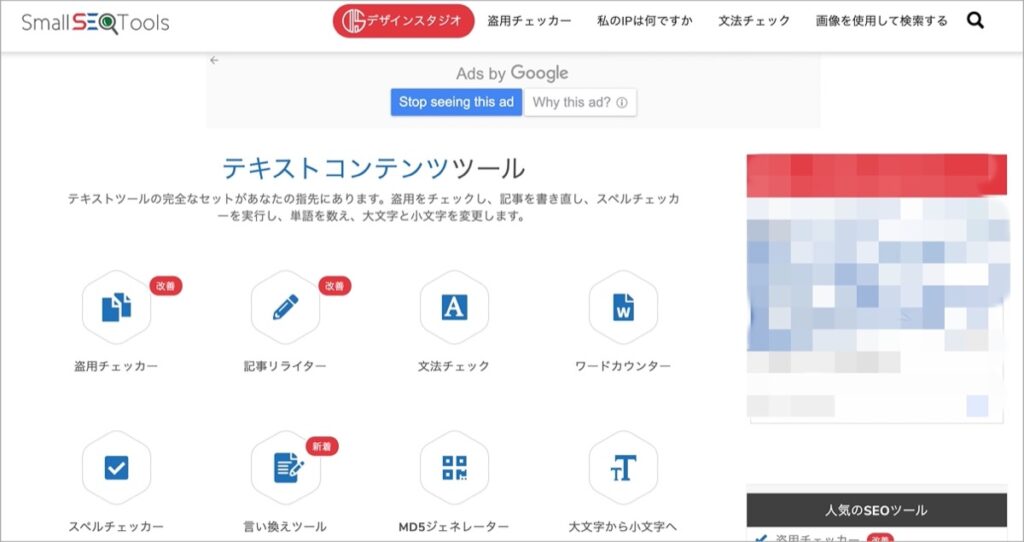Click the info icon beside Why this ad?
The height and width of the screenshot is (542, 1024).
pyautogui.click(x=622, y=103)
